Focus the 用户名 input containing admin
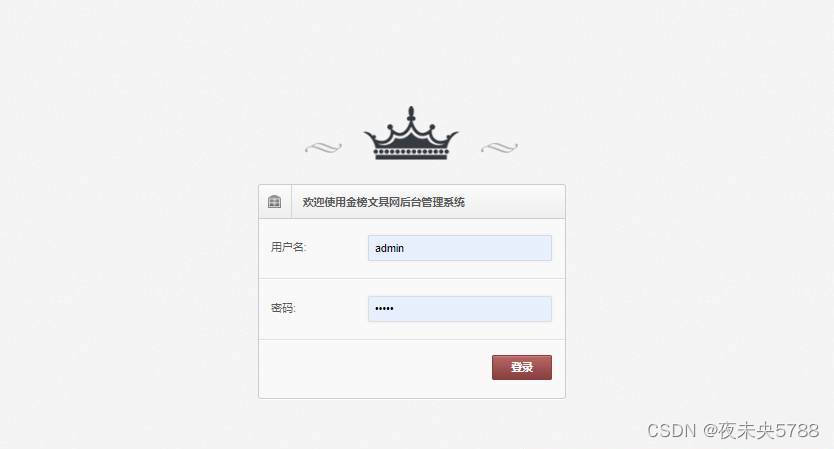The image size is (834, 449). (x=460, y=248)
